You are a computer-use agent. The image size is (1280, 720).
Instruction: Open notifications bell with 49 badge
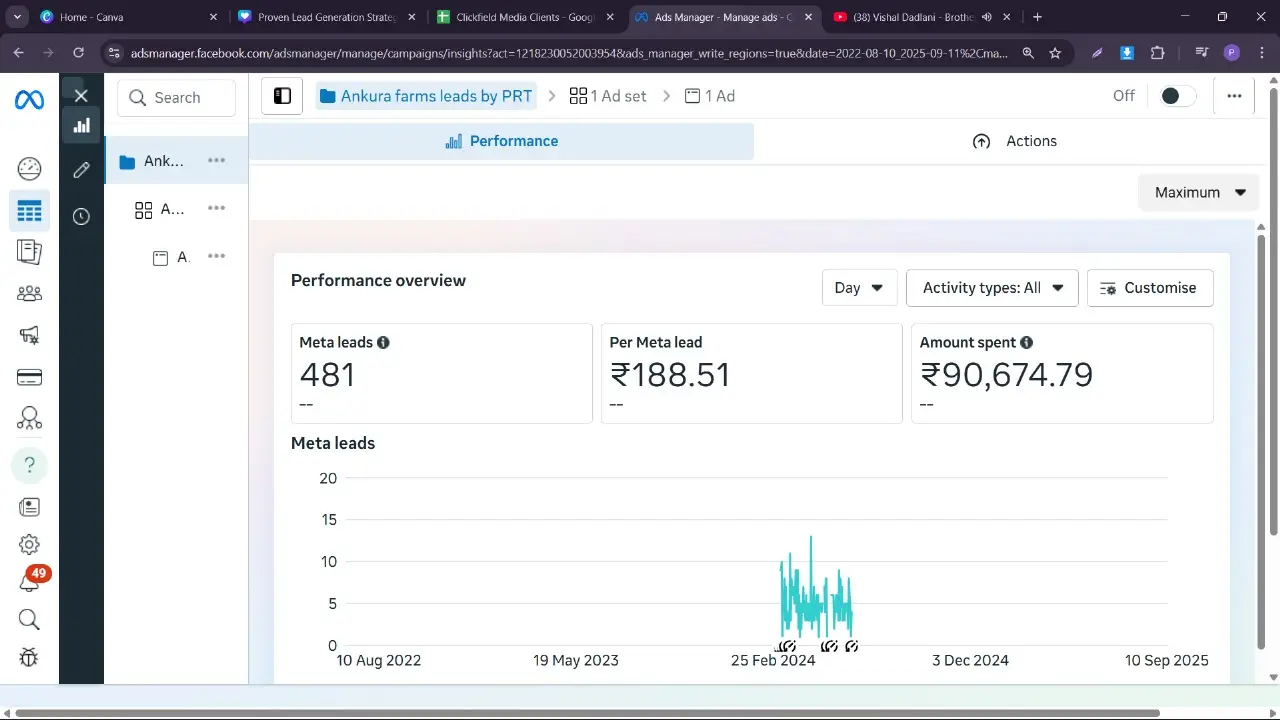tap(30, 582)
